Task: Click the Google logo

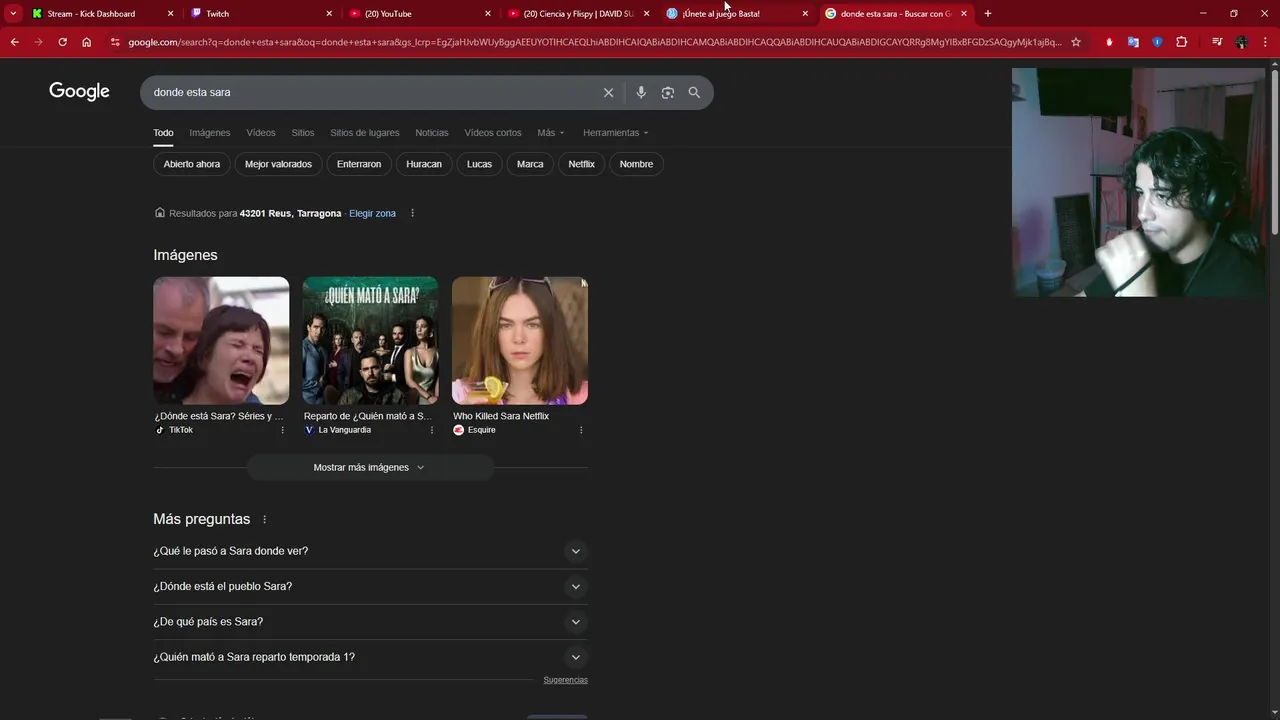Action: (x=79, y=91)
